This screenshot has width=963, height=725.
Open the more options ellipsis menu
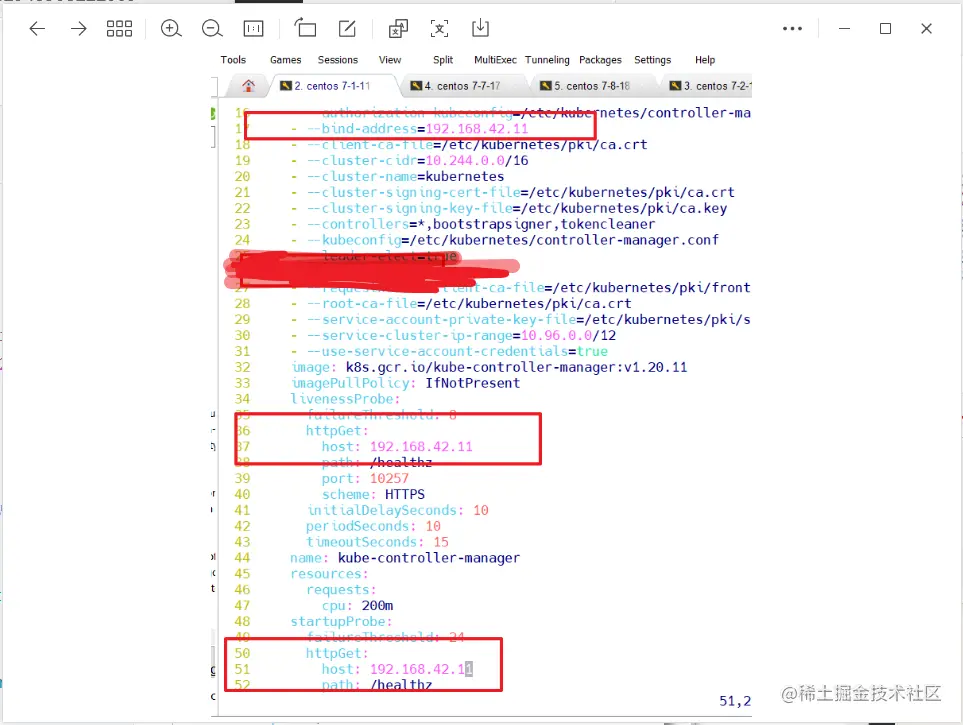pos(792,28)
